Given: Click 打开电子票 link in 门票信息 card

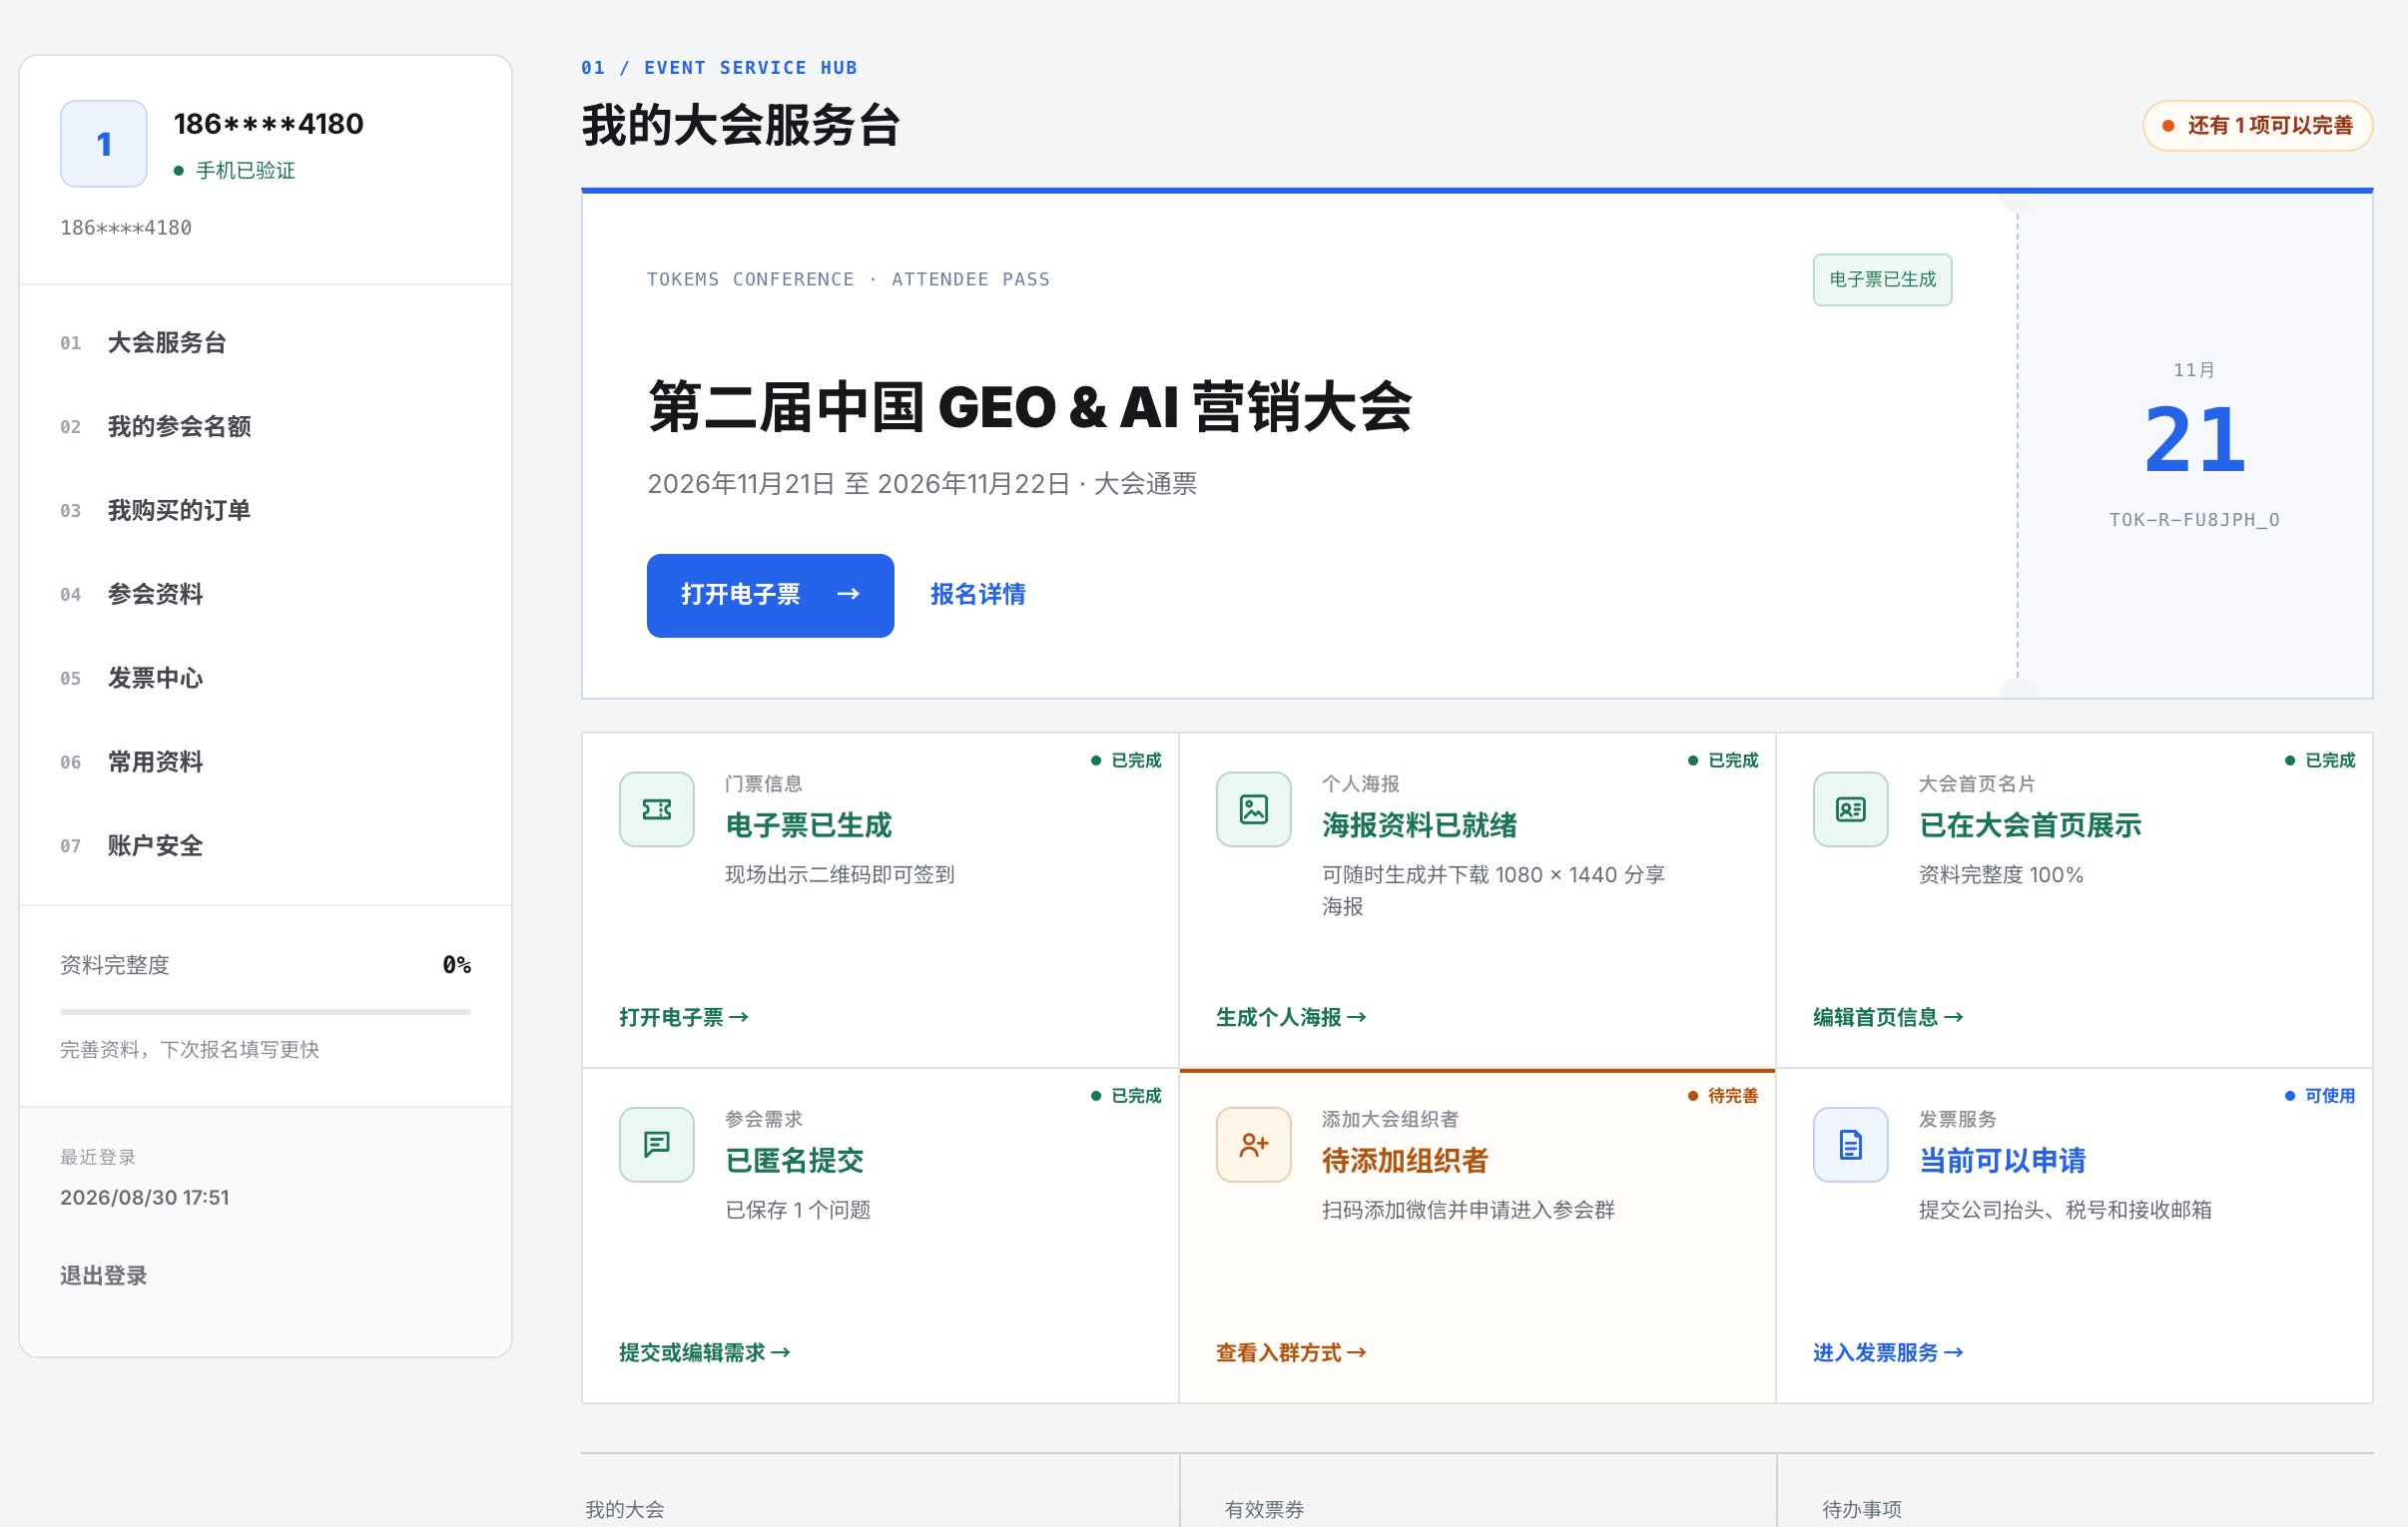Looking at the screenshot, I should click(684, 1017).
